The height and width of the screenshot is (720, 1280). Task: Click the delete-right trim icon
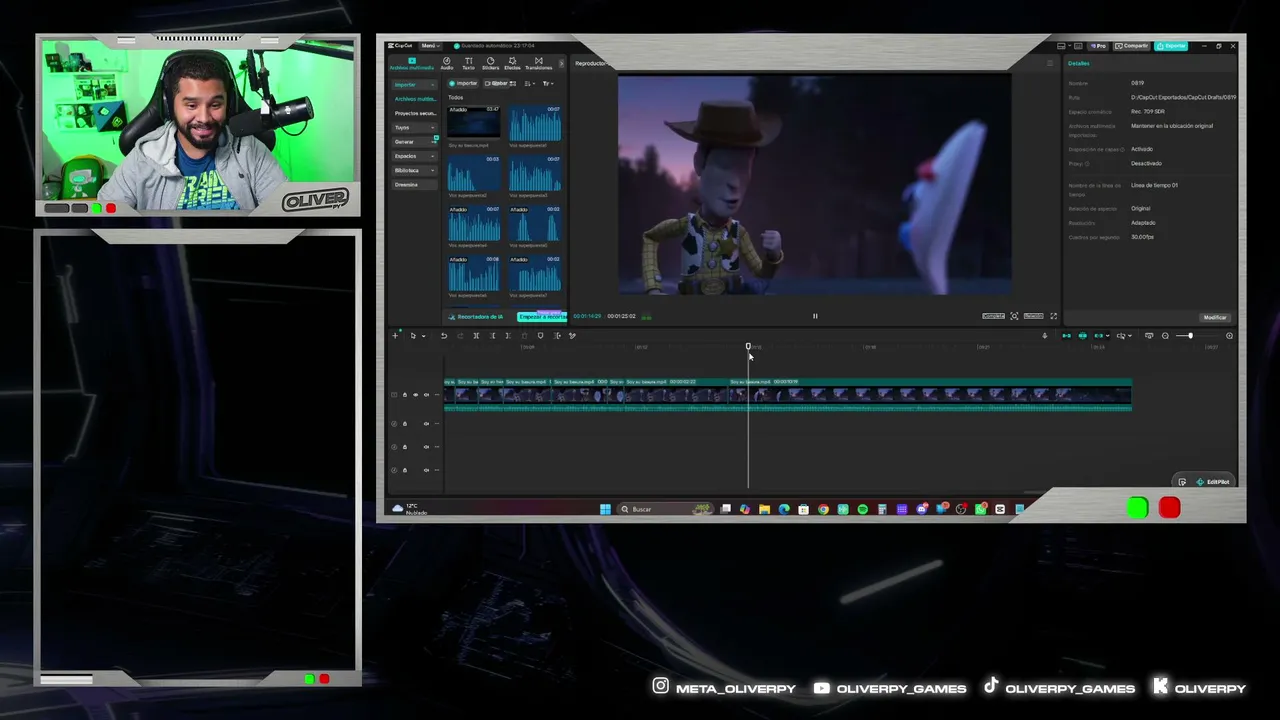tap(508, 336)
